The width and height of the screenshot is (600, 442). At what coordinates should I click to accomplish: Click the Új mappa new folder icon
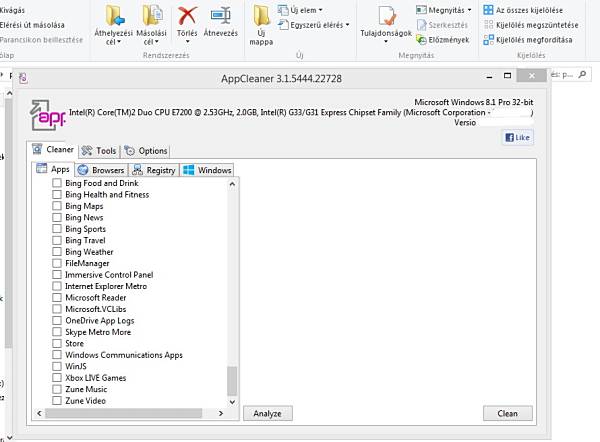click(261, 16)
